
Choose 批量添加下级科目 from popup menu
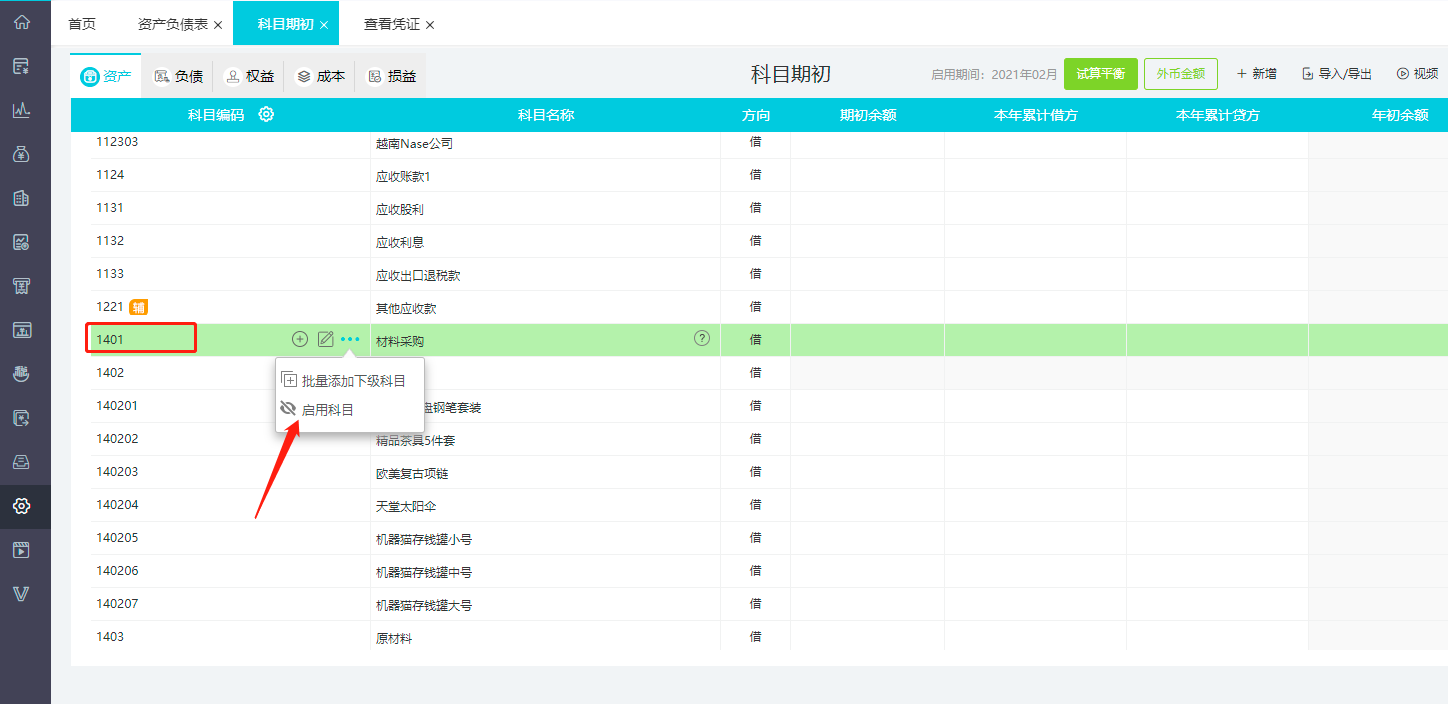coord(343,381)
